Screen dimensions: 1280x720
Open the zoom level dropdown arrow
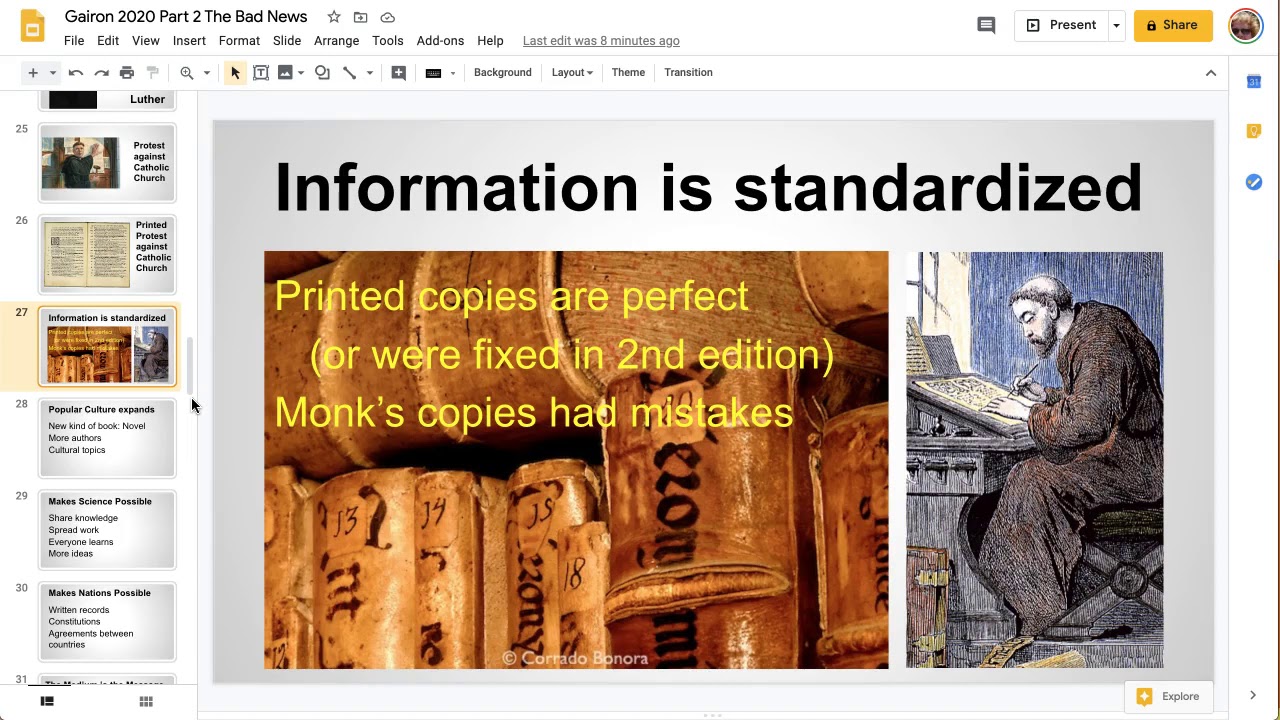click(x=207, y=72)
